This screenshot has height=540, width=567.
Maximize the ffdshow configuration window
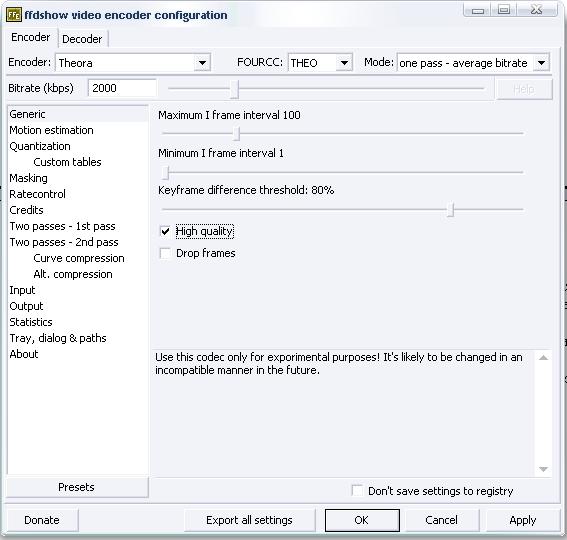pos(504,10)
